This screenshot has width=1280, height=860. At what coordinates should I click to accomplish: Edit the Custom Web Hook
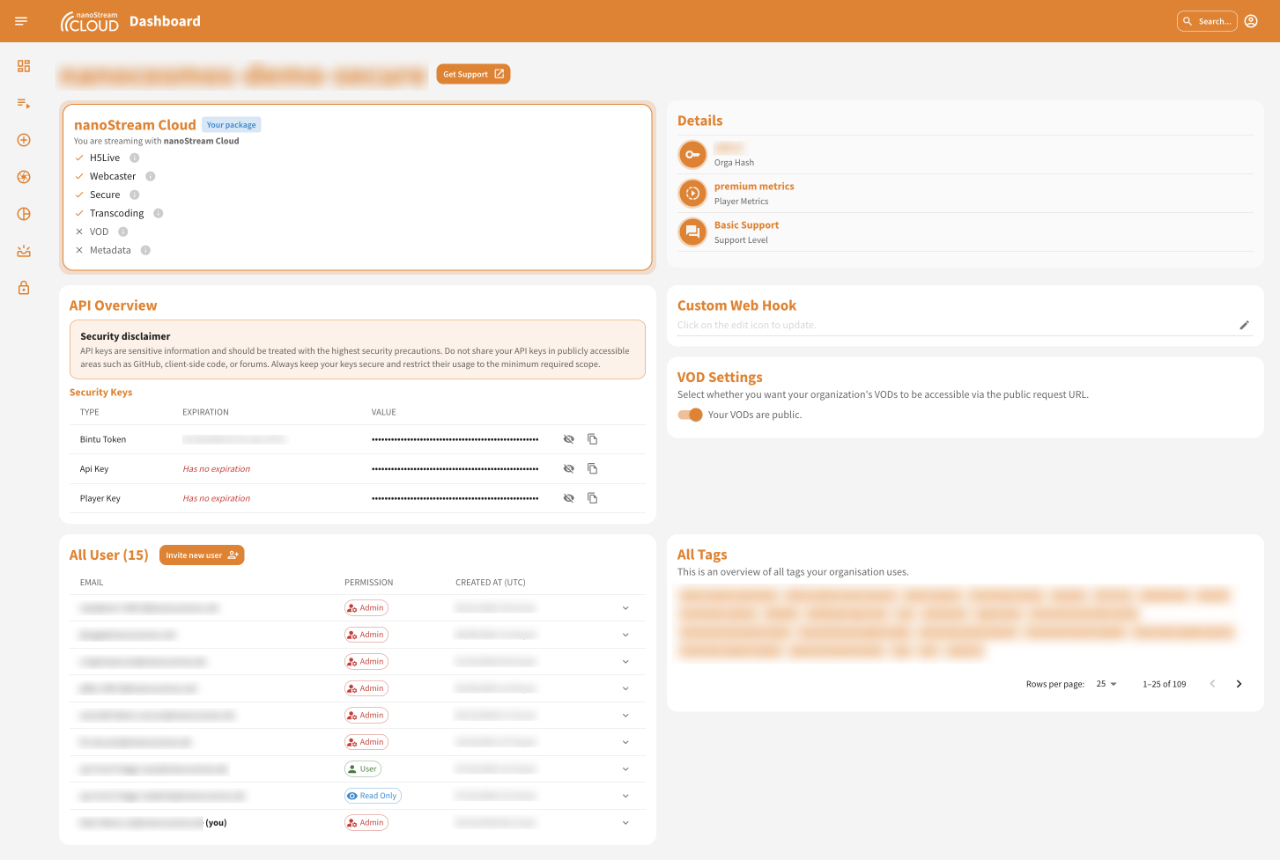tap(1244, 325)
